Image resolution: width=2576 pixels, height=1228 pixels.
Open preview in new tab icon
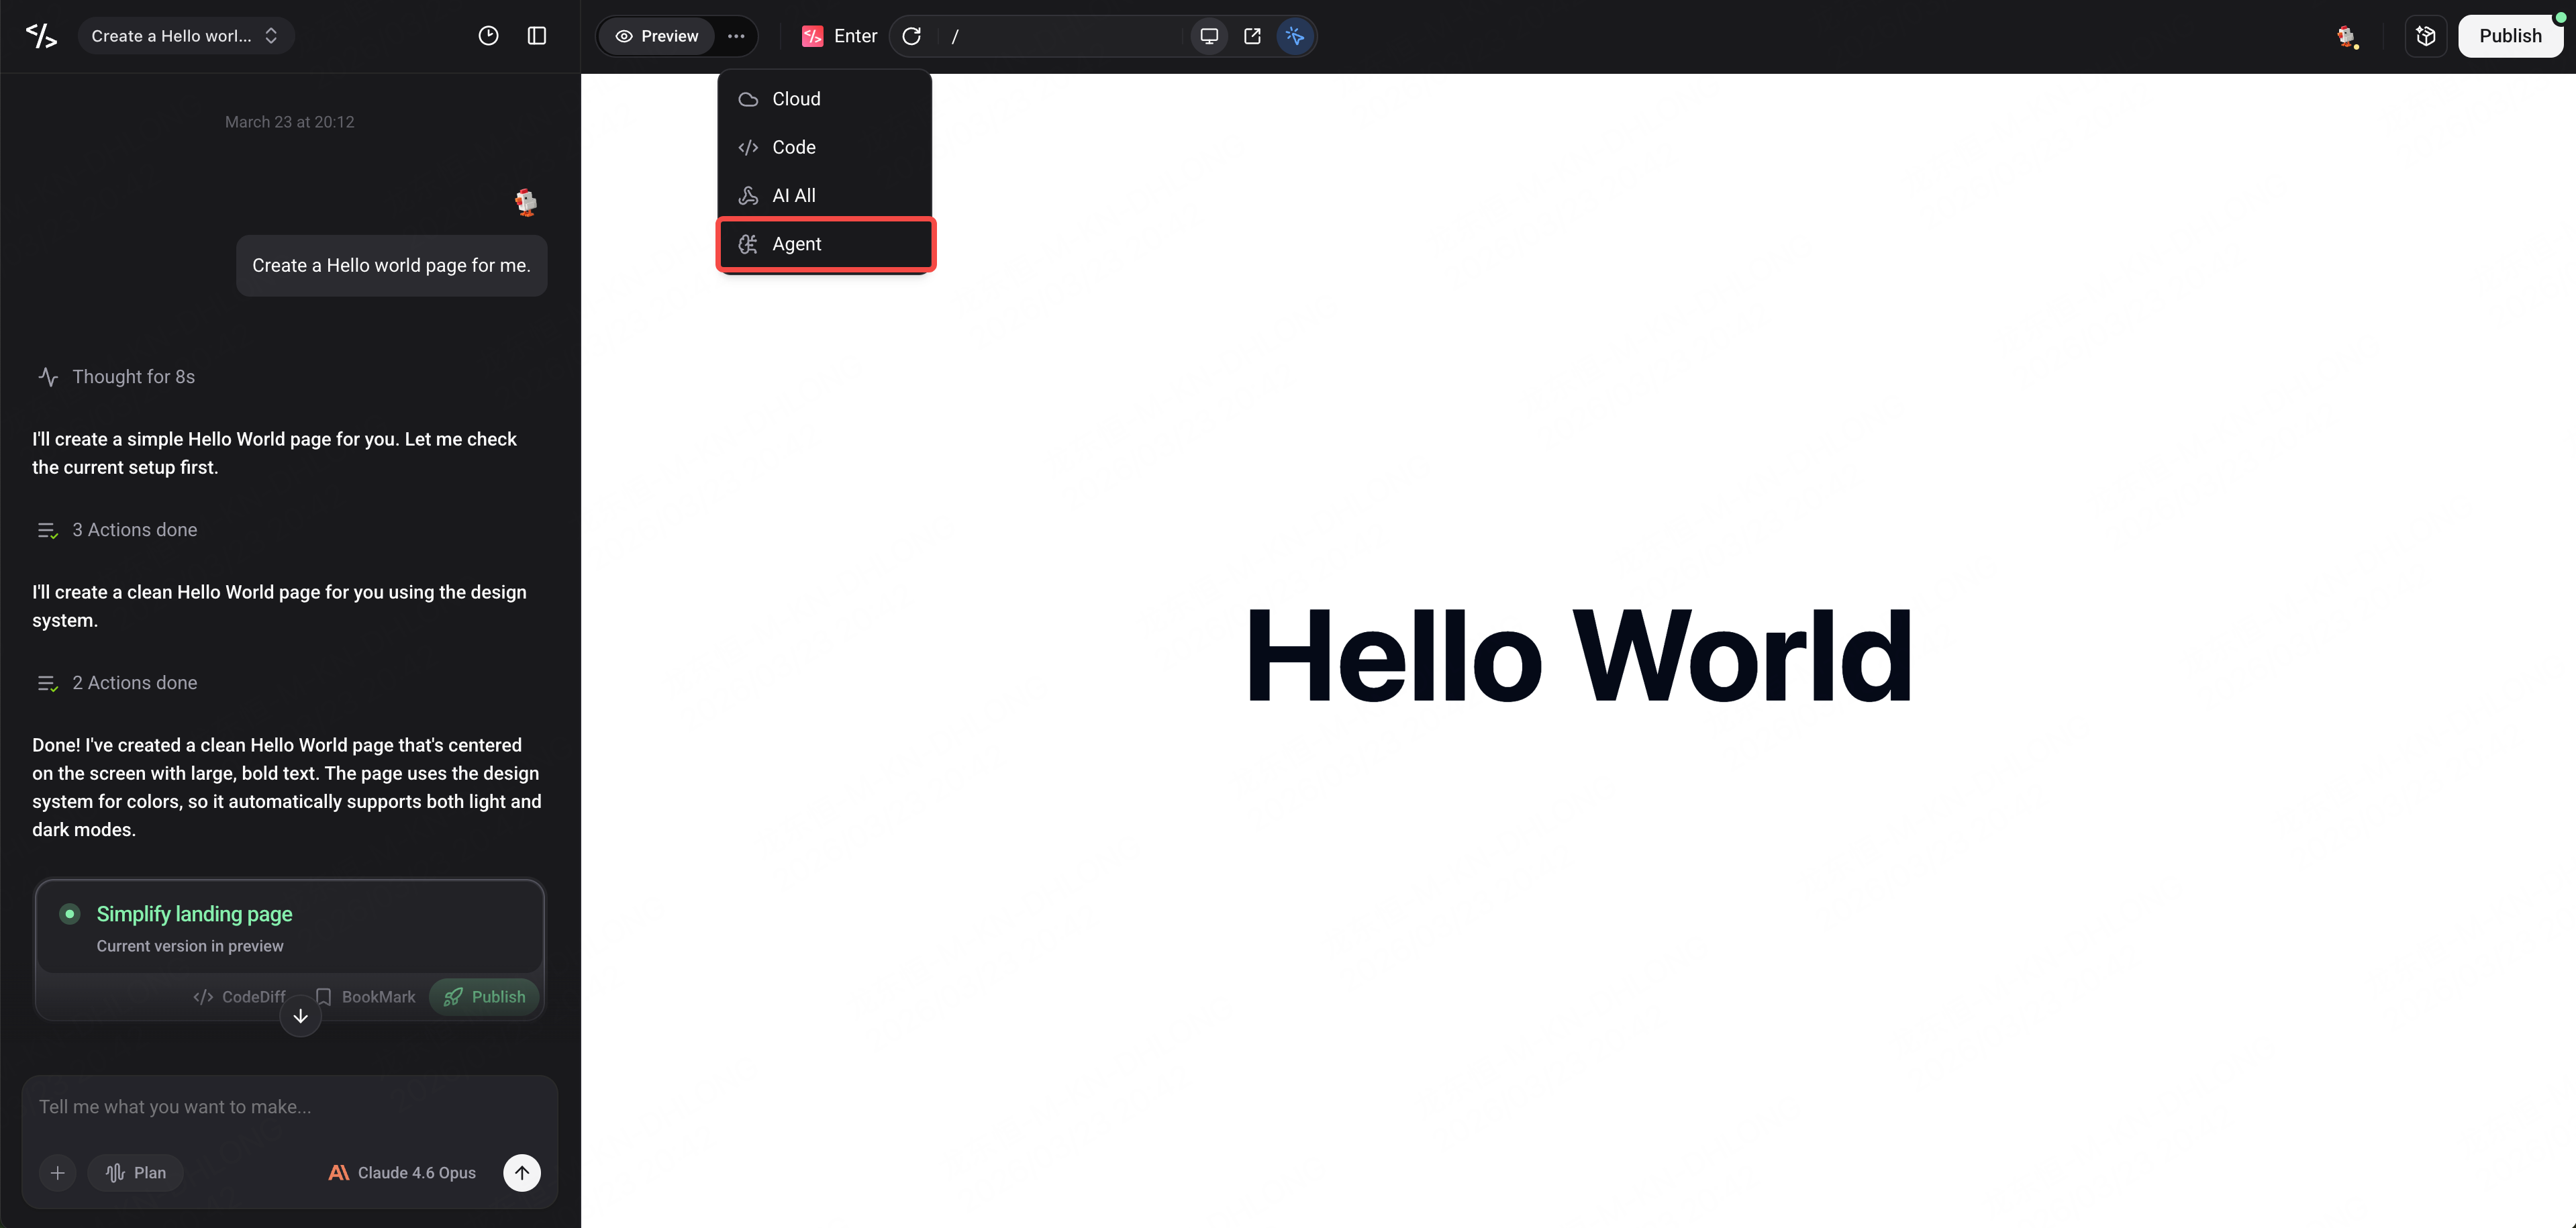click(x=1252, y=36)
